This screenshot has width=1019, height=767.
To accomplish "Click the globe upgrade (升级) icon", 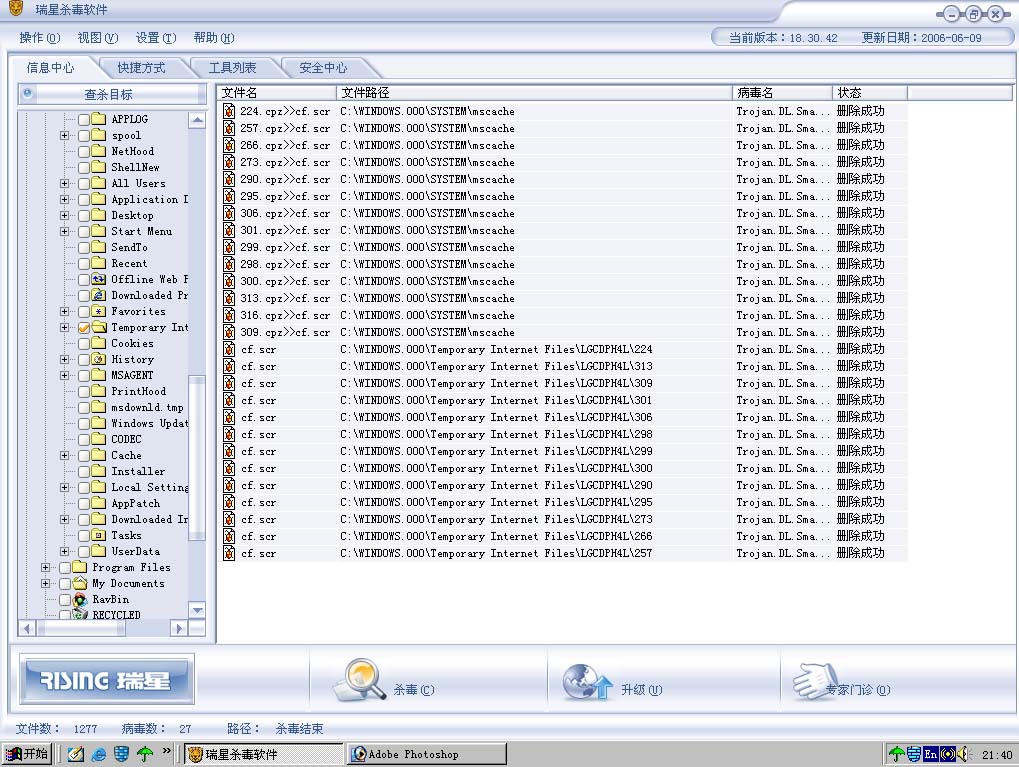I will point(587,682).
